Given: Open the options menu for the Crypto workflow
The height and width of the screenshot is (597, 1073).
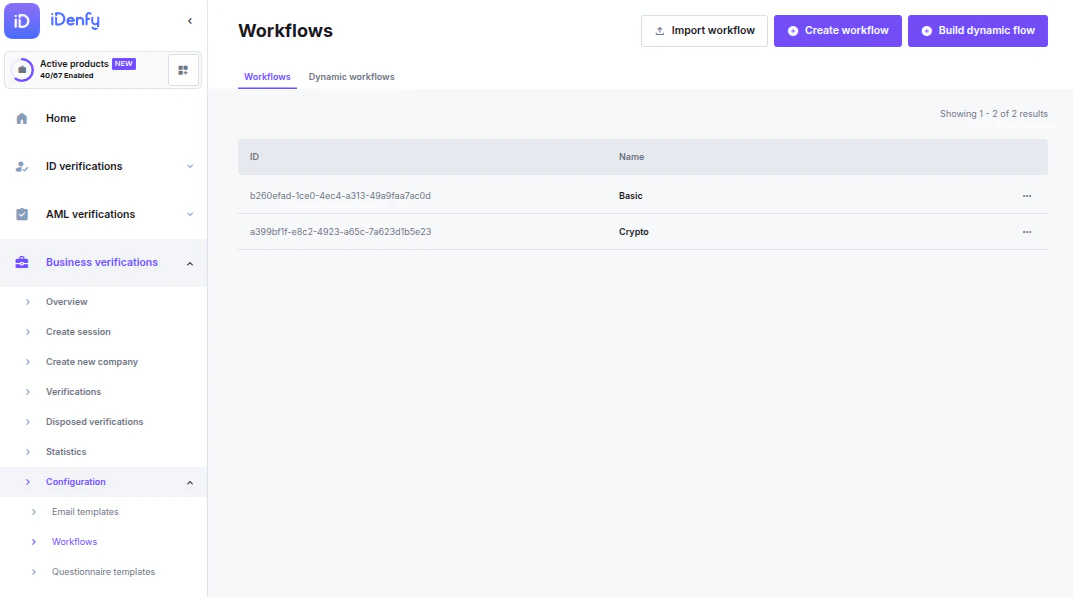Looking at the screenshot, I should [x=1027, y=232].
